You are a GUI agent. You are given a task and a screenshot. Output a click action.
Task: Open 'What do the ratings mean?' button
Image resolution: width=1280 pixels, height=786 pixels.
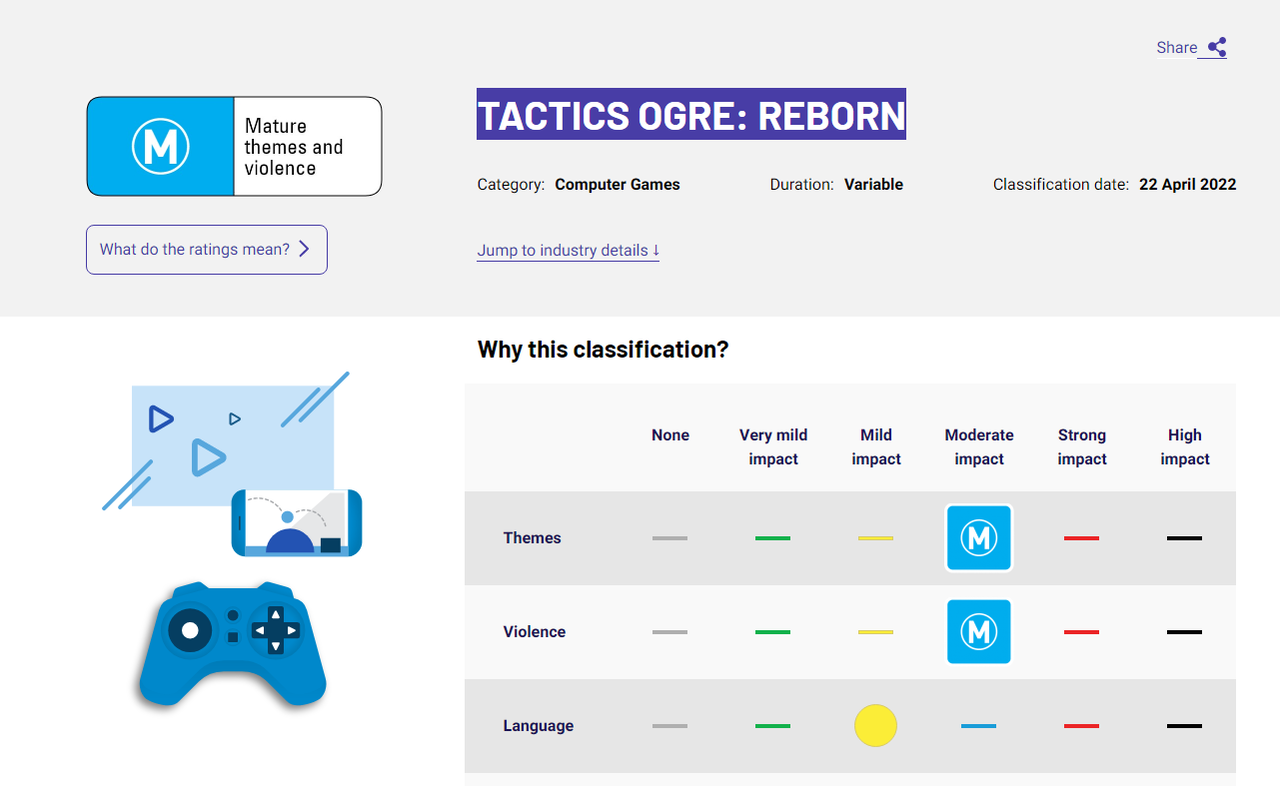tap(207, 250)
